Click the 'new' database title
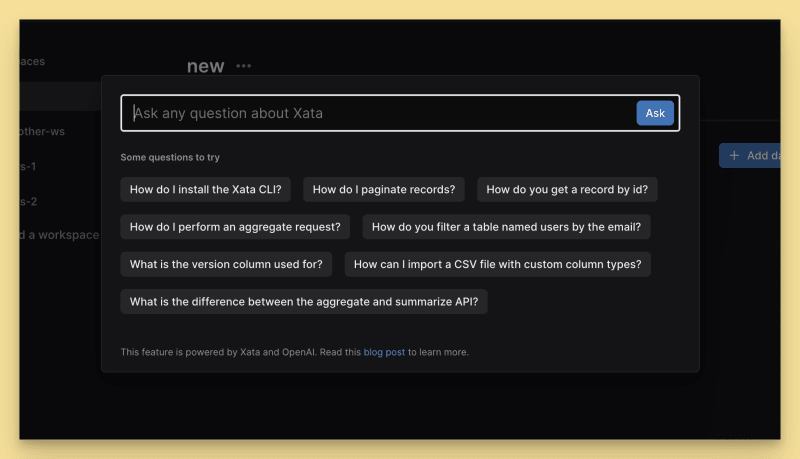The height and width of the screenshot is (459, 800). tap(205, 66)
